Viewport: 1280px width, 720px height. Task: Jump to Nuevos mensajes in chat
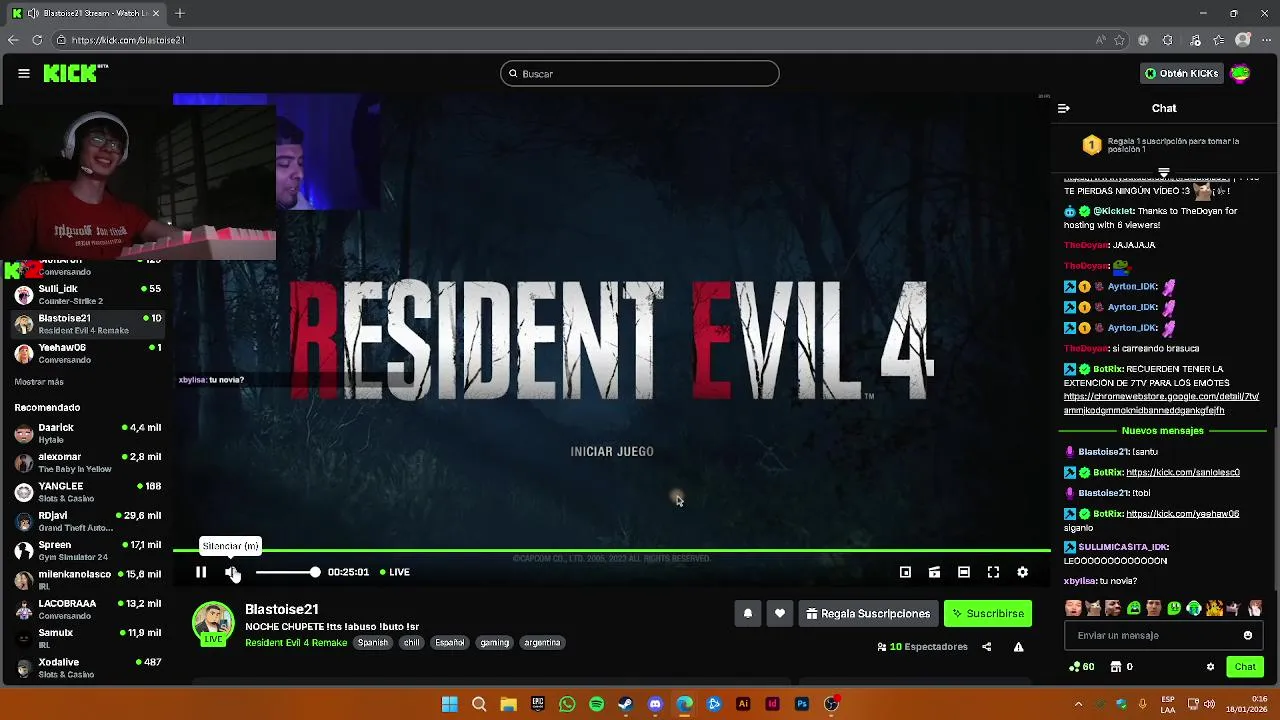click(1162, 430)
